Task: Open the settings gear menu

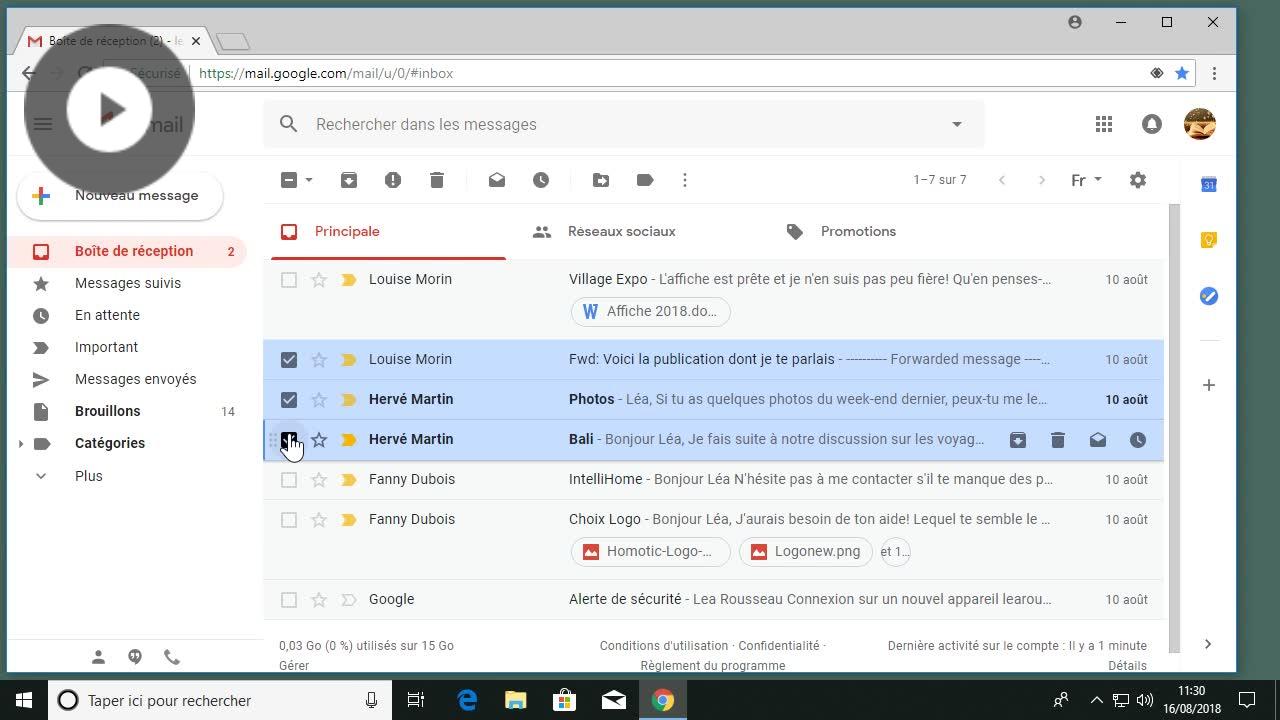Action: 1138,180
